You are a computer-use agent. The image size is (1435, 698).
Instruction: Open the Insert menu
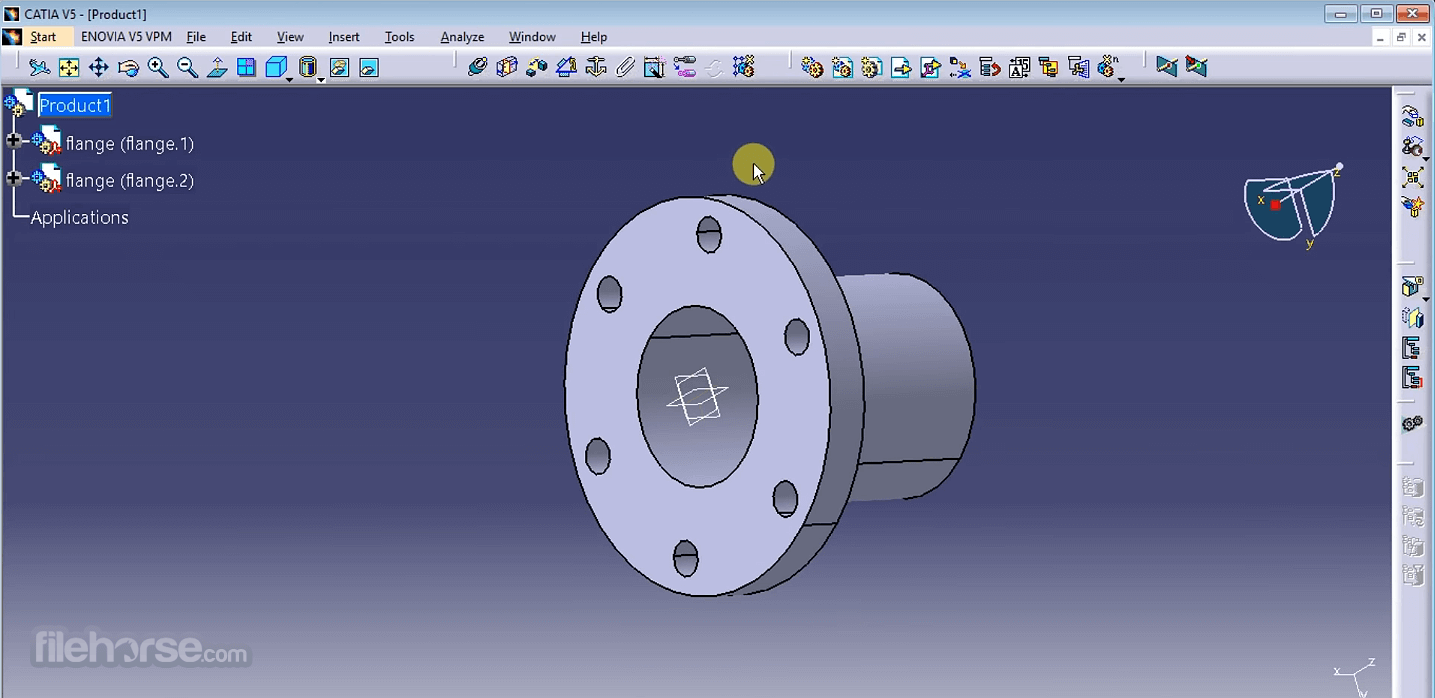pyautogui.click(x=344, y=37)
